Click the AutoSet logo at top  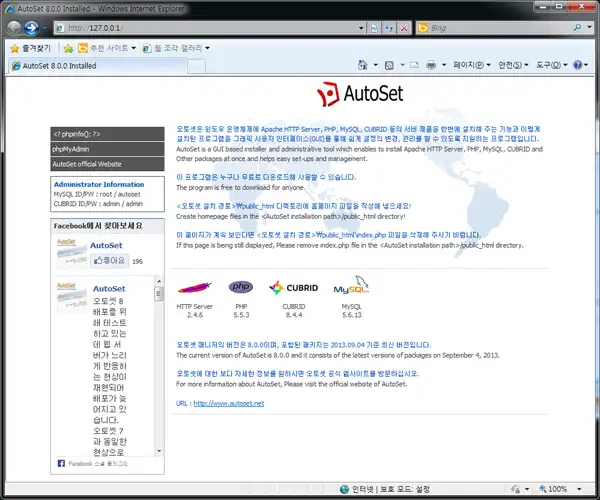[x=360, y=94]
